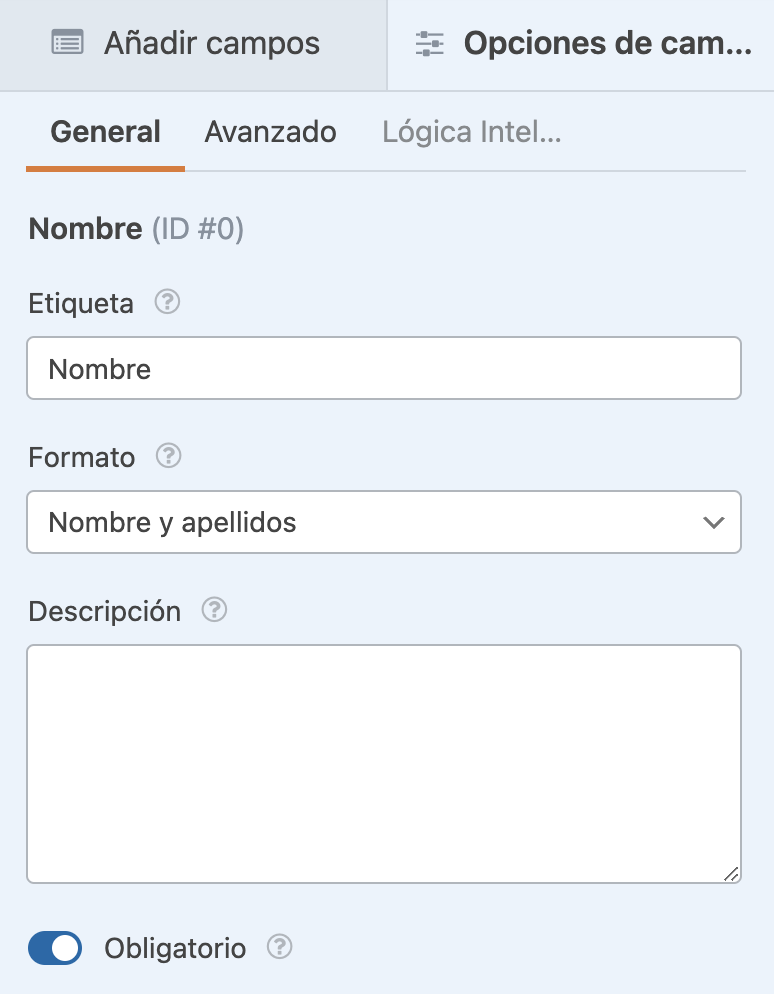Click the chevron arrow of the Formato select

pyautogui.click(x=713, y=522)
